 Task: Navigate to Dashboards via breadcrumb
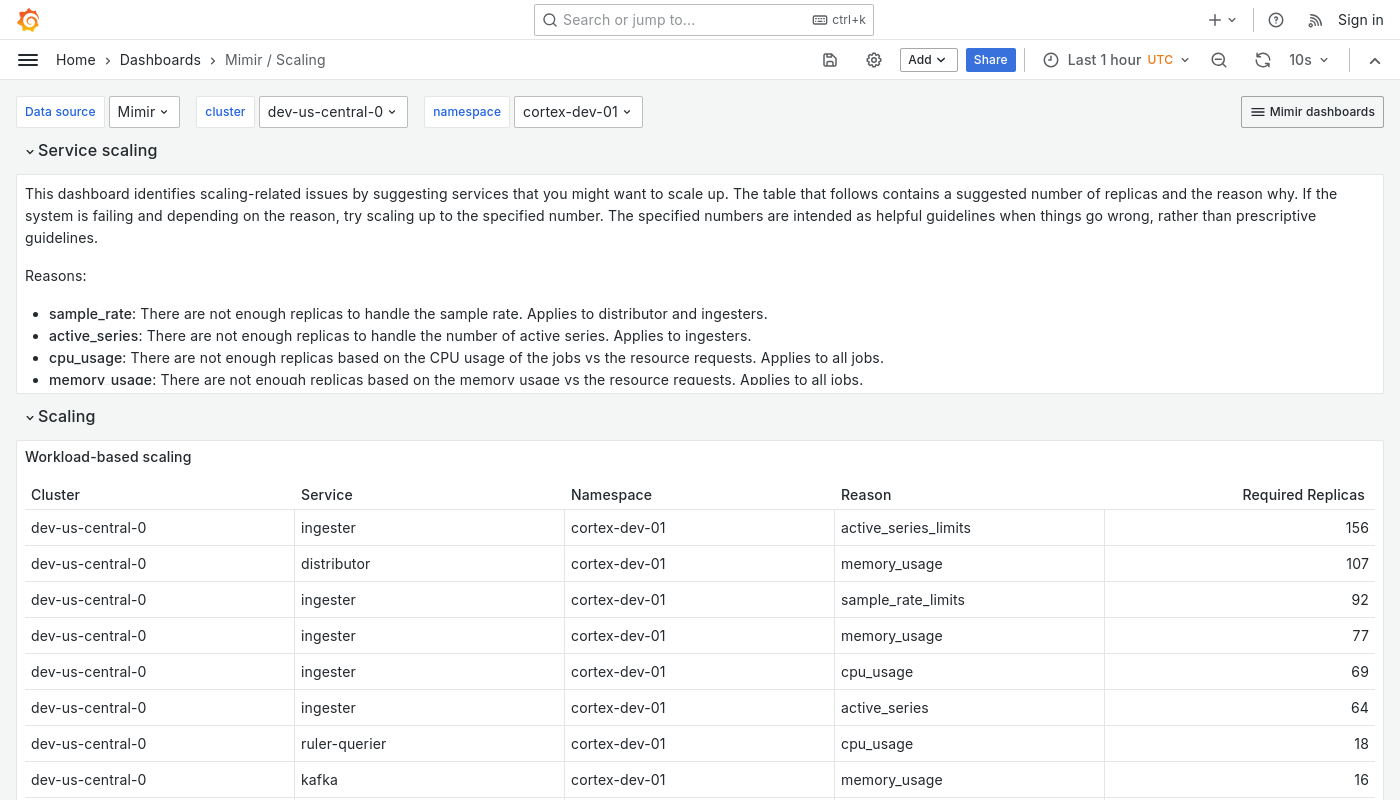160,60
